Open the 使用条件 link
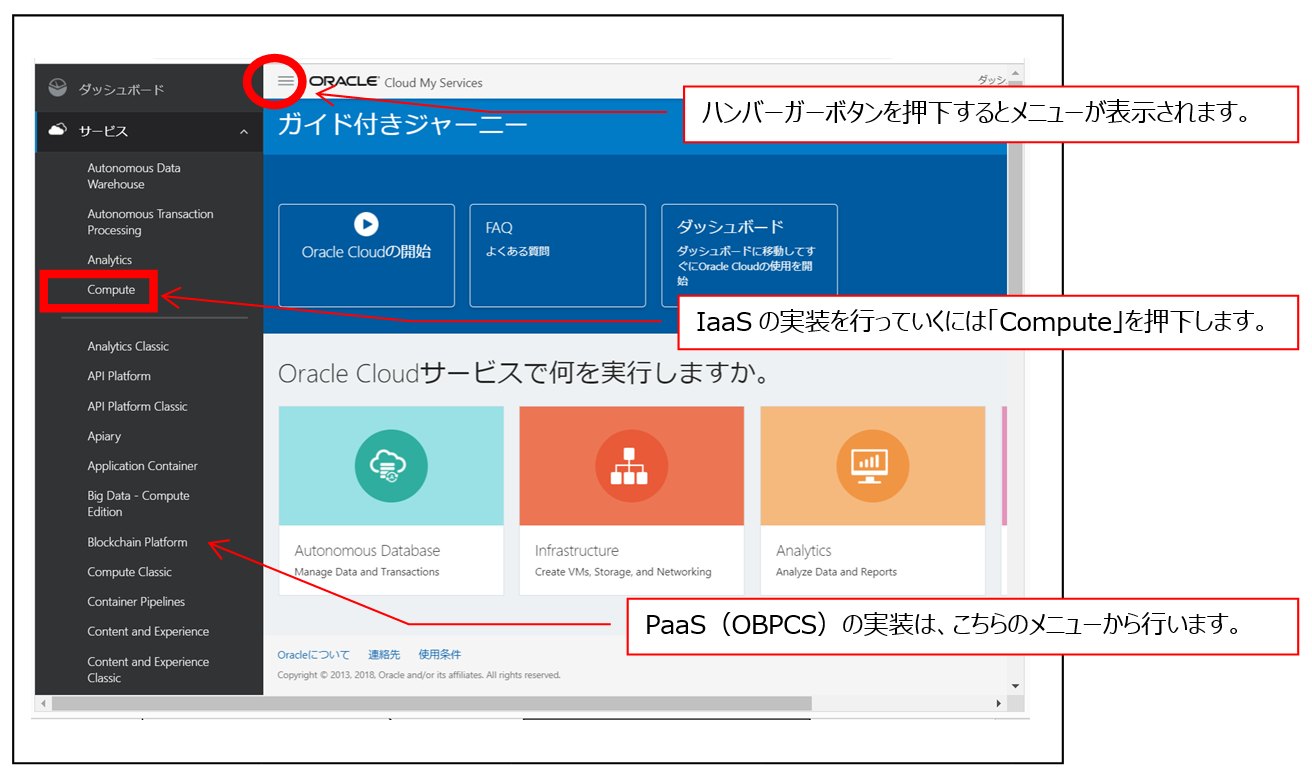Viewport: 1312px width, 782px height. pyautogui.click(x=439, y=653)
